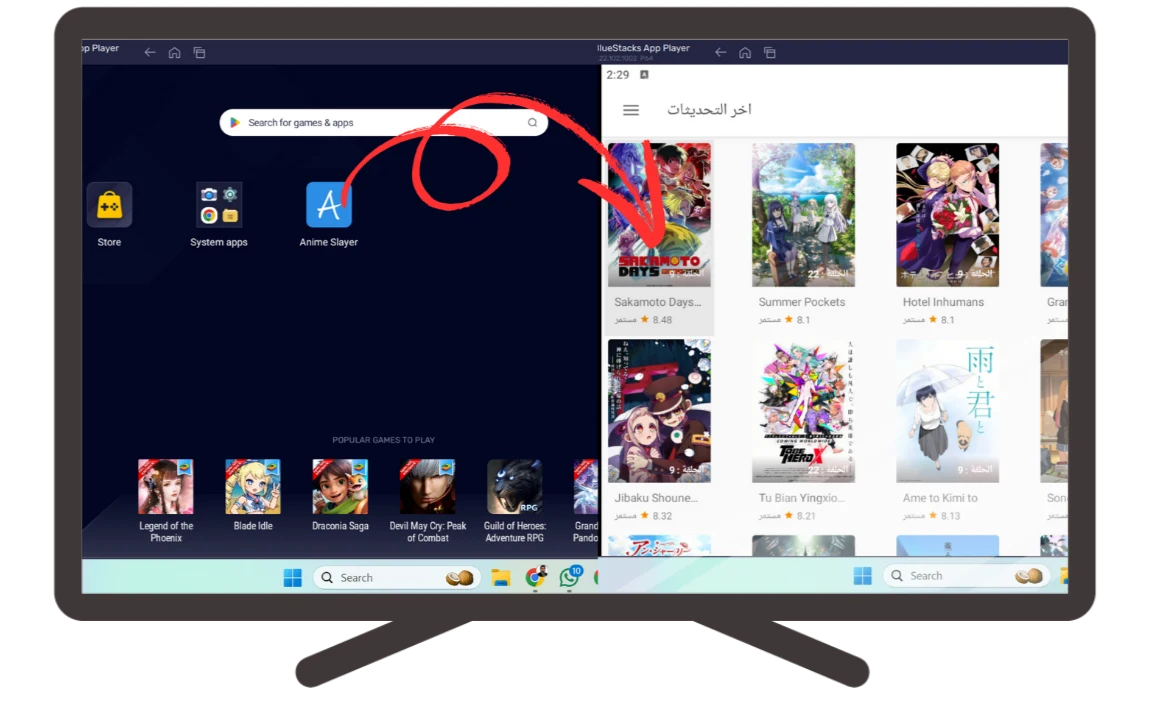Click the Ame to Kimi to title
Image resolution: width=1150 pixels, height=720 pixels.
(940, 498)
